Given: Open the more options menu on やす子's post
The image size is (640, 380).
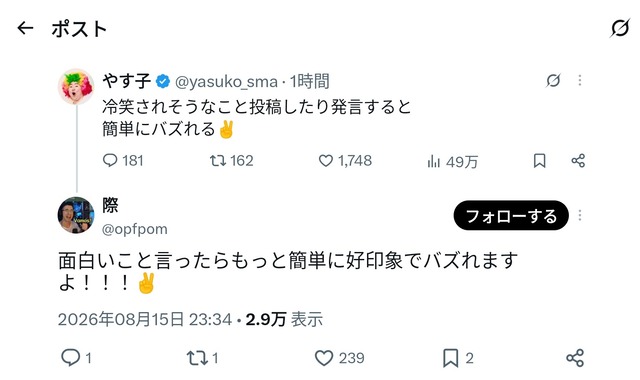Looking at the screenshot, I should pos(580,80).
